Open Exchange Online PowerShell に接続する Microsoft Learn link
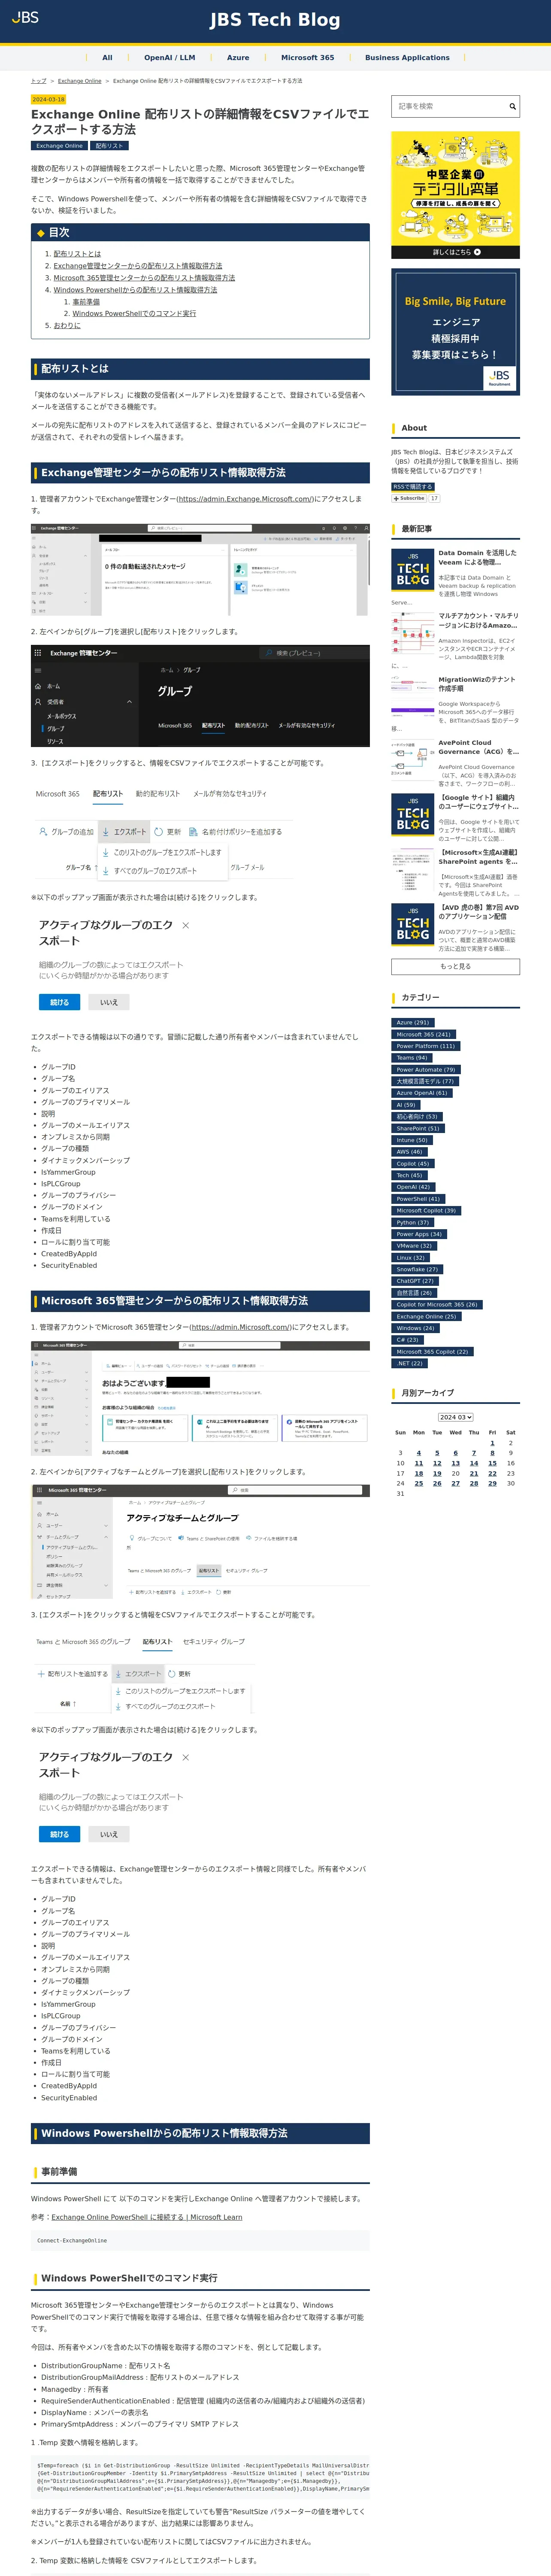 tap(147, 2217)
